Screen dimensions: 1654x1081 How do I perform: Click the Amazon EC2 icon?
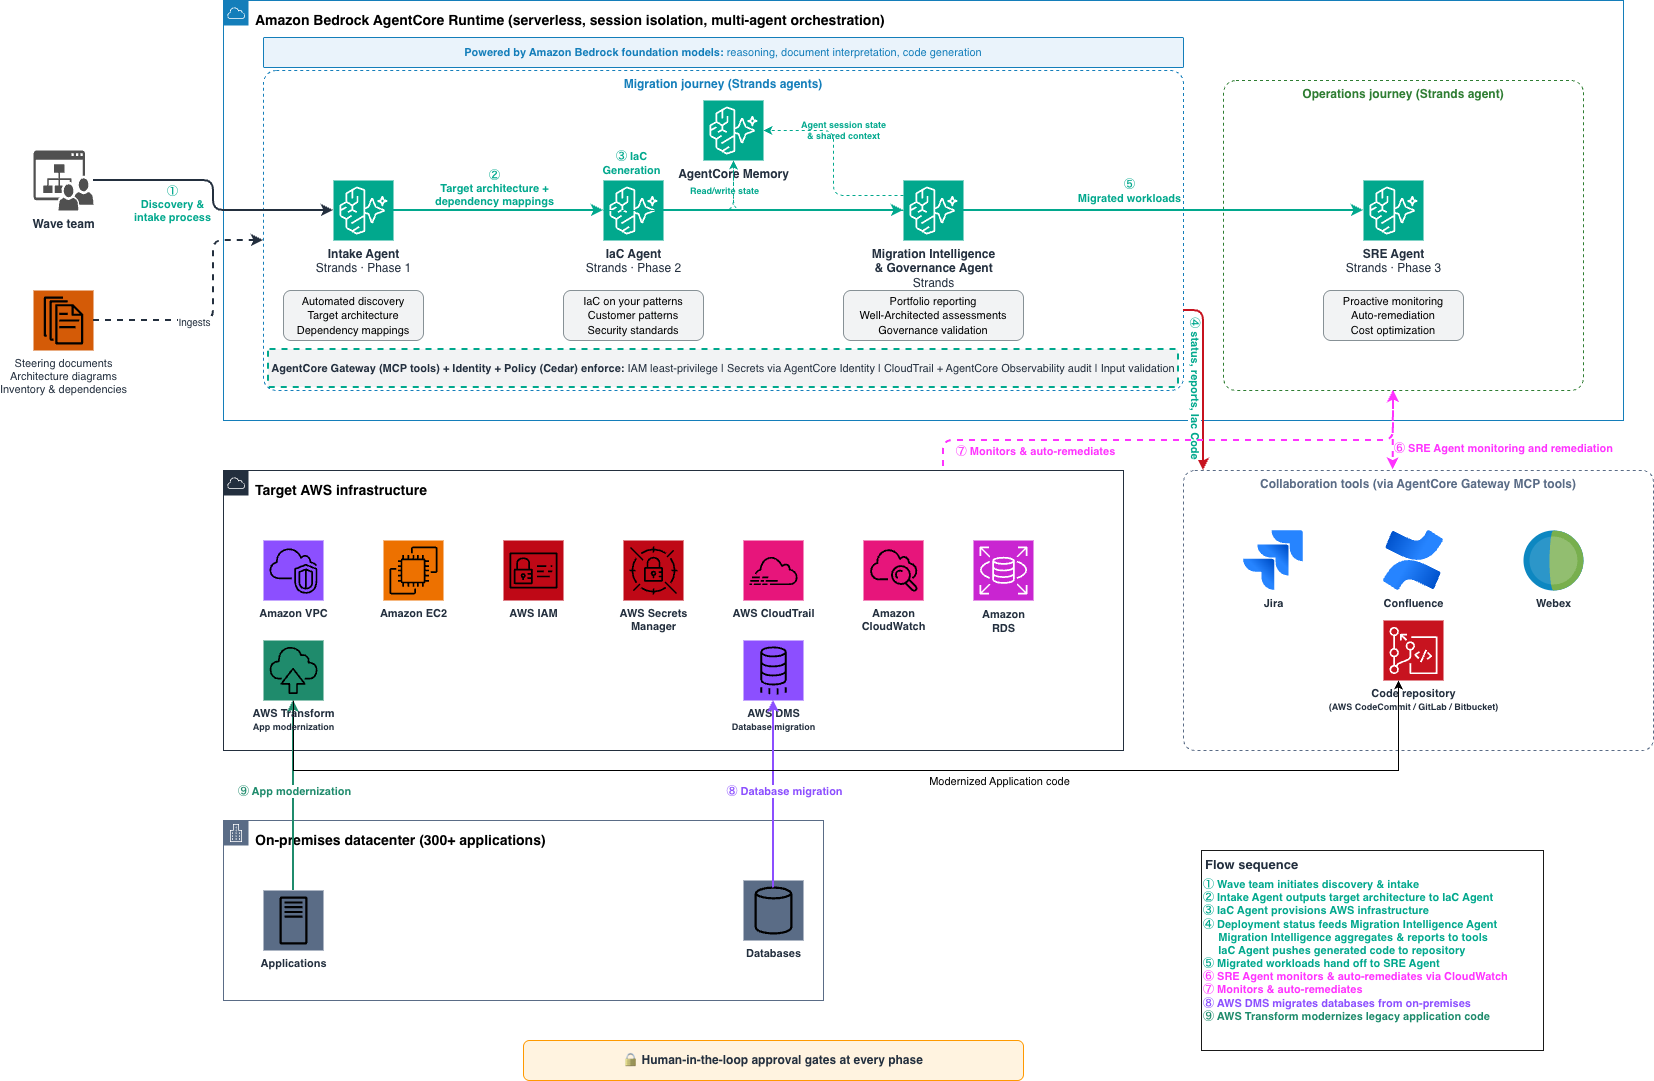coord(413,570)
